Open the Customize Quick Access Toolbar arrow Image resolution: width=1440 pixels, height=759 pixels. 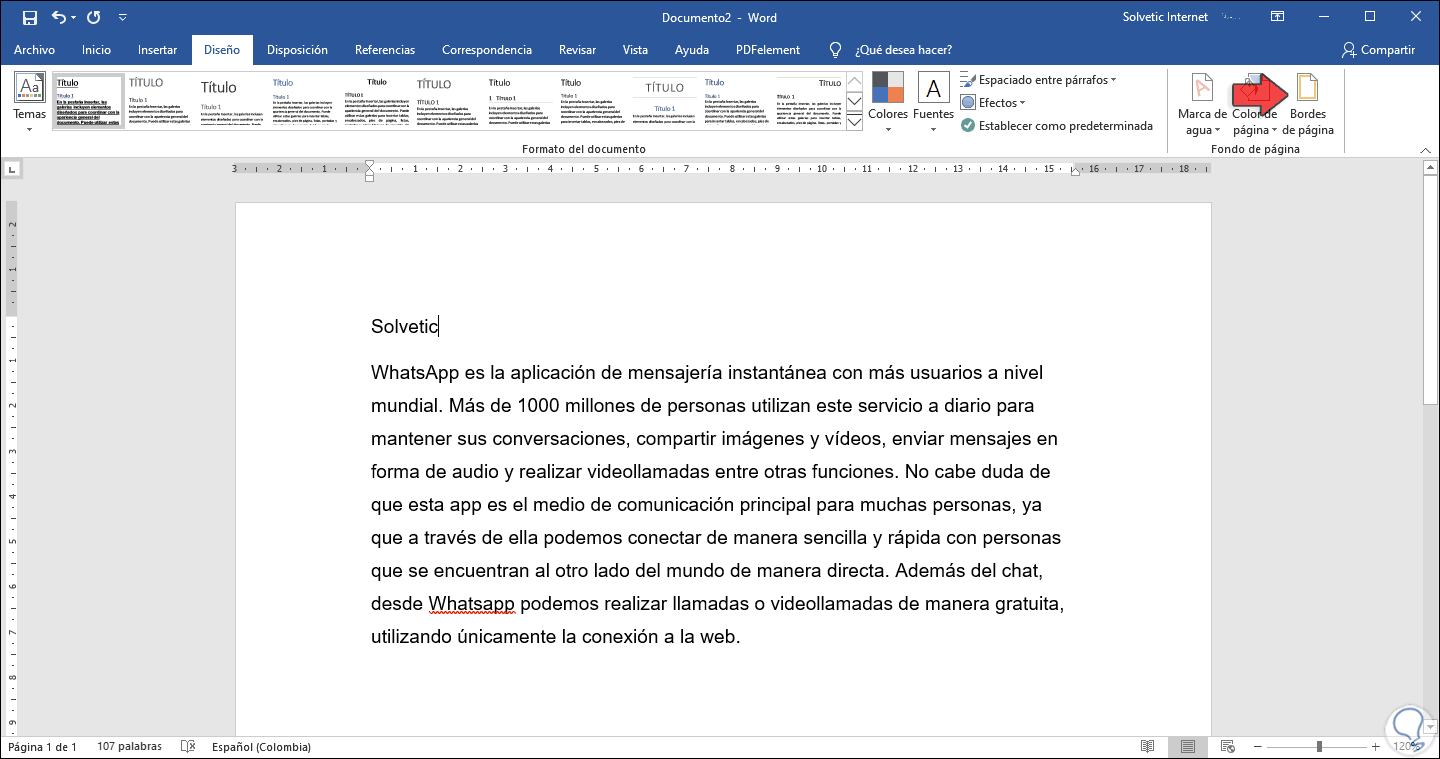(x=122, y=18)
